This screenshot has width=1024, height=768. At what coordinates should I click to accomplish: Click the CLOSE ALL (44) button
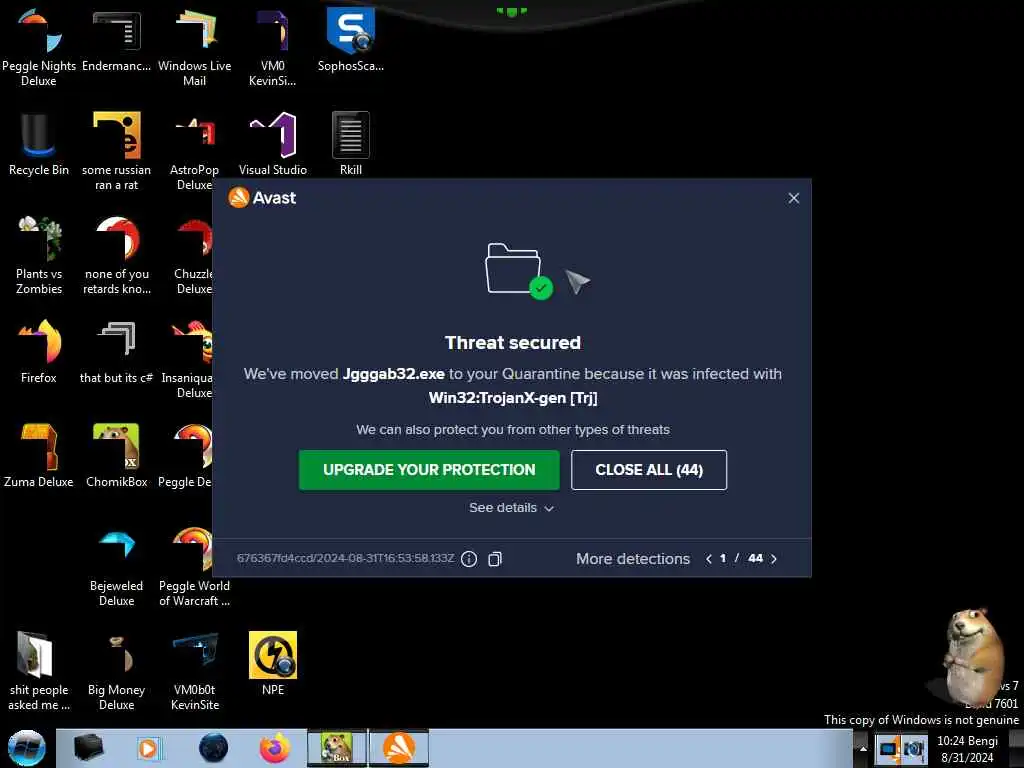click(648, 470)
